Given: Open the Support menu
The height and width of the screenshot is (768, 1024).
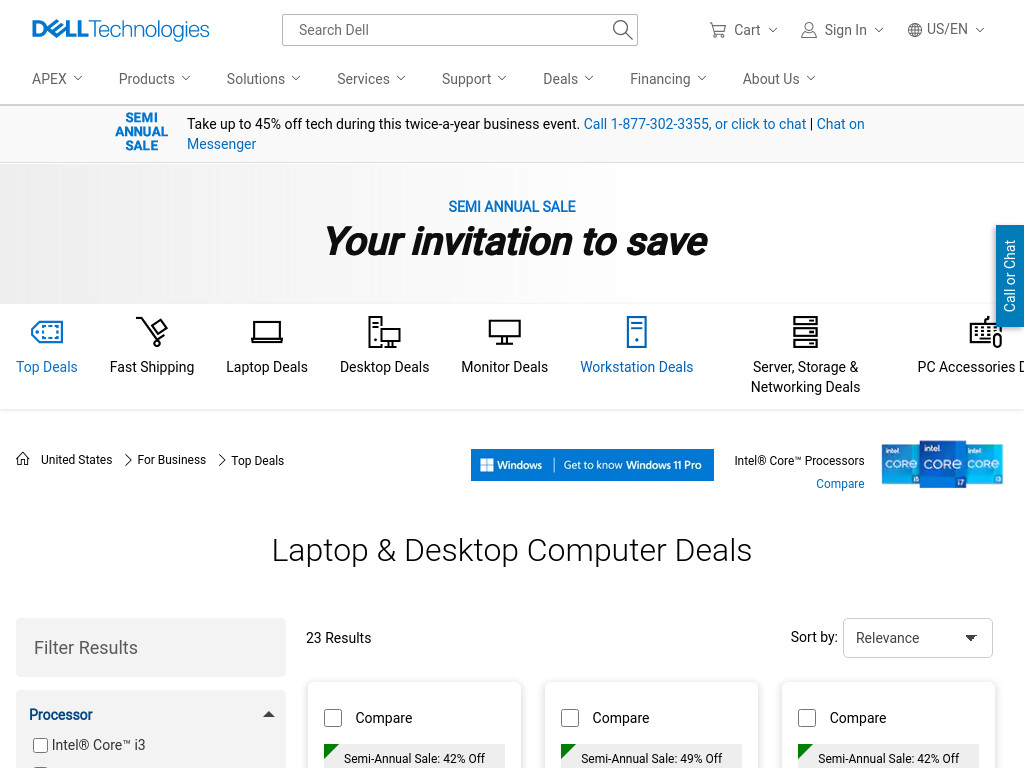Looking at the screenshot, I should [x=474, y=79].
